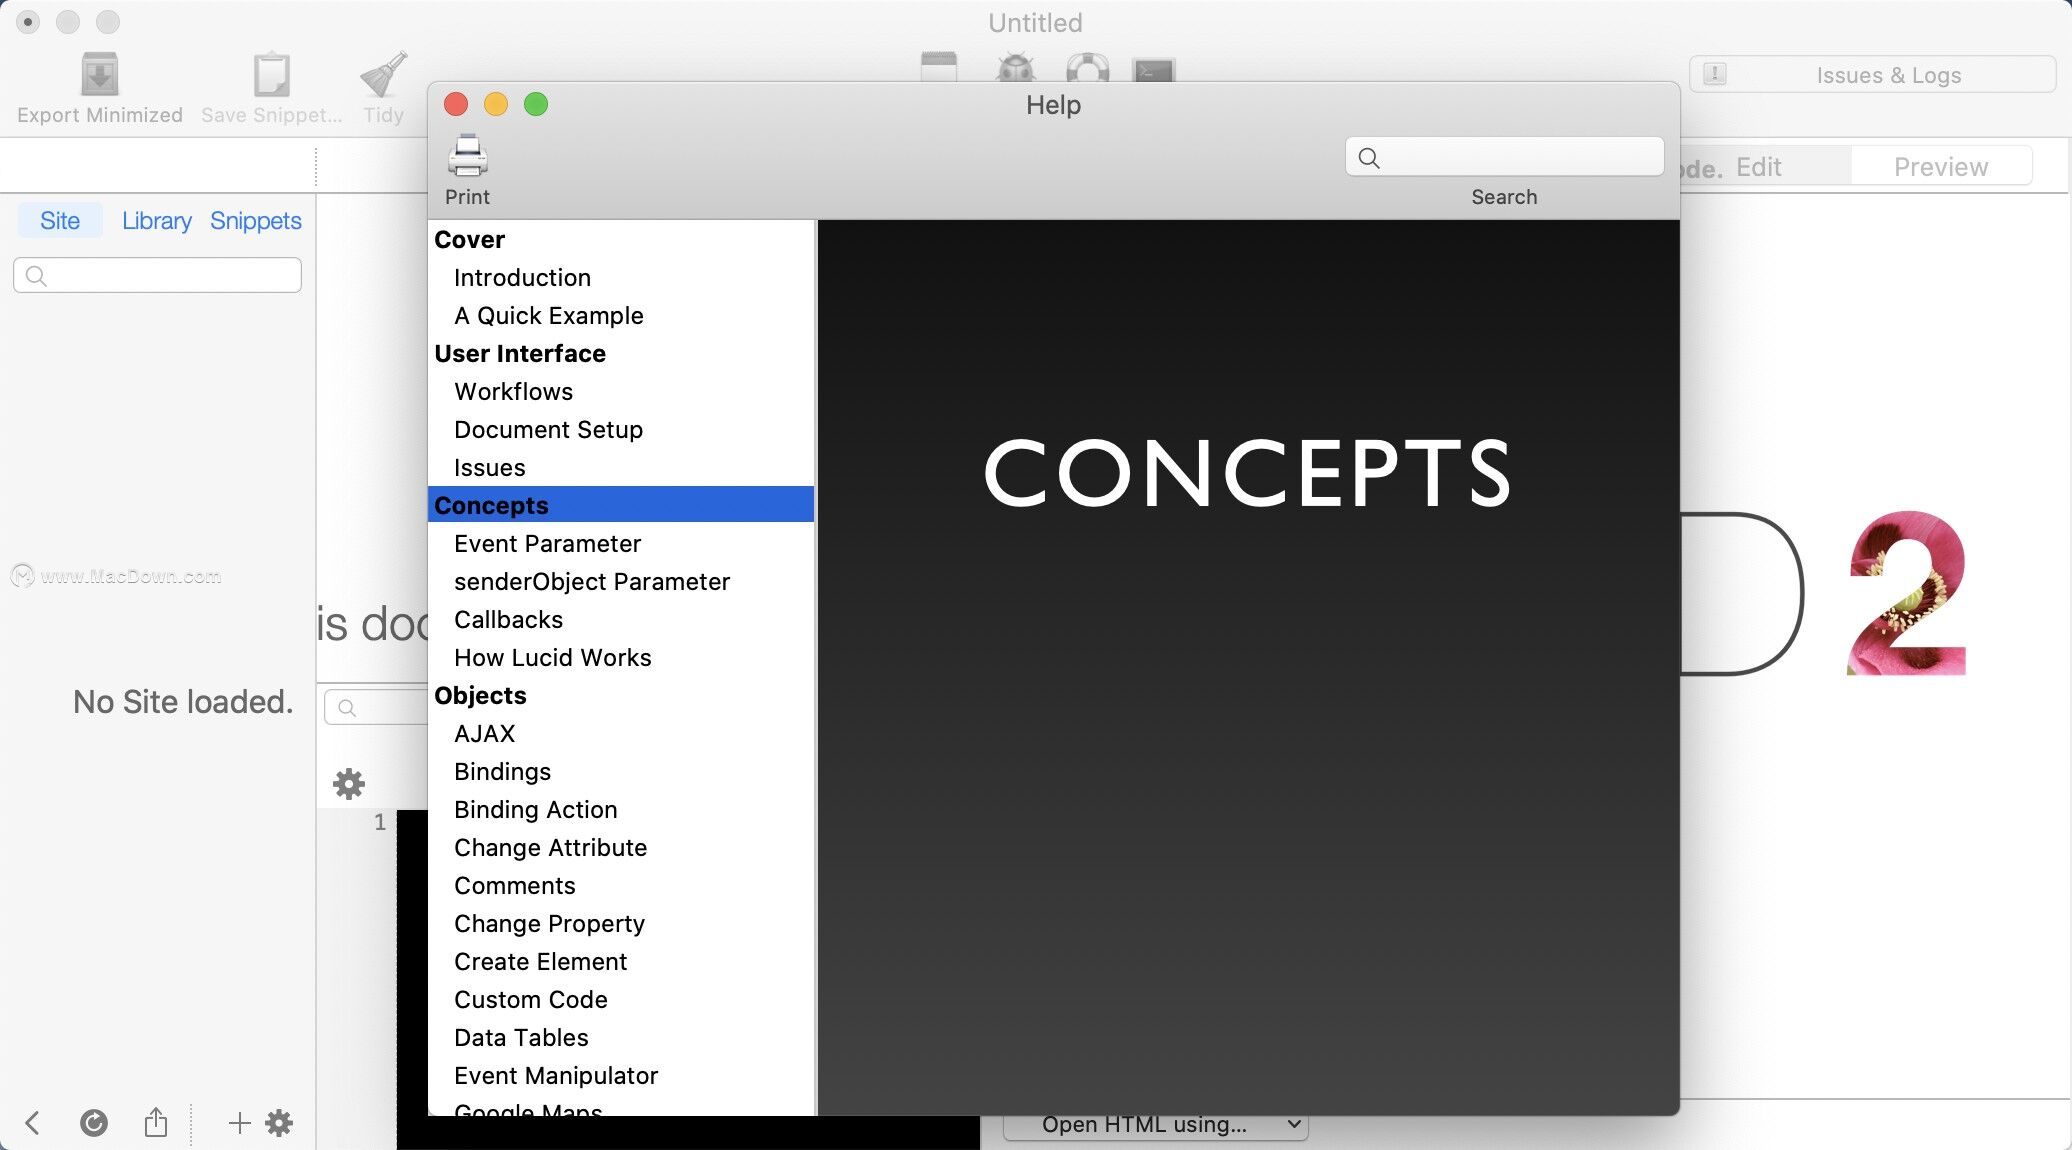The width and height of the screenshot is (2072, 1150).
Task: Zoom the Help window with green button
Action: click(x=536, y=104)
